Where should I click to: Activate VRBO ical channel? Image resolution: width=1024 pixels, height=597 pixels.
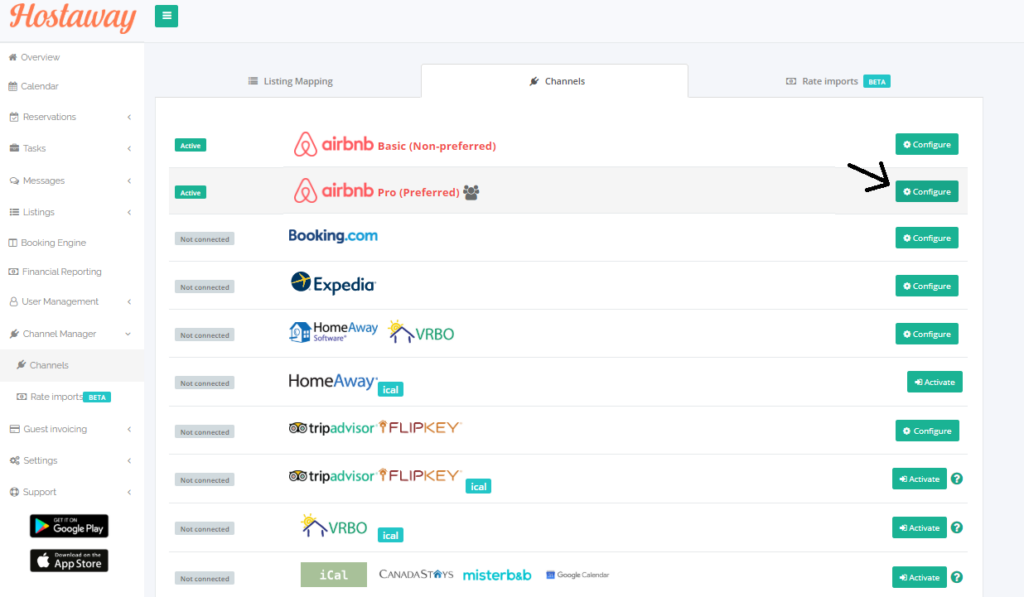tap(920, 528)
